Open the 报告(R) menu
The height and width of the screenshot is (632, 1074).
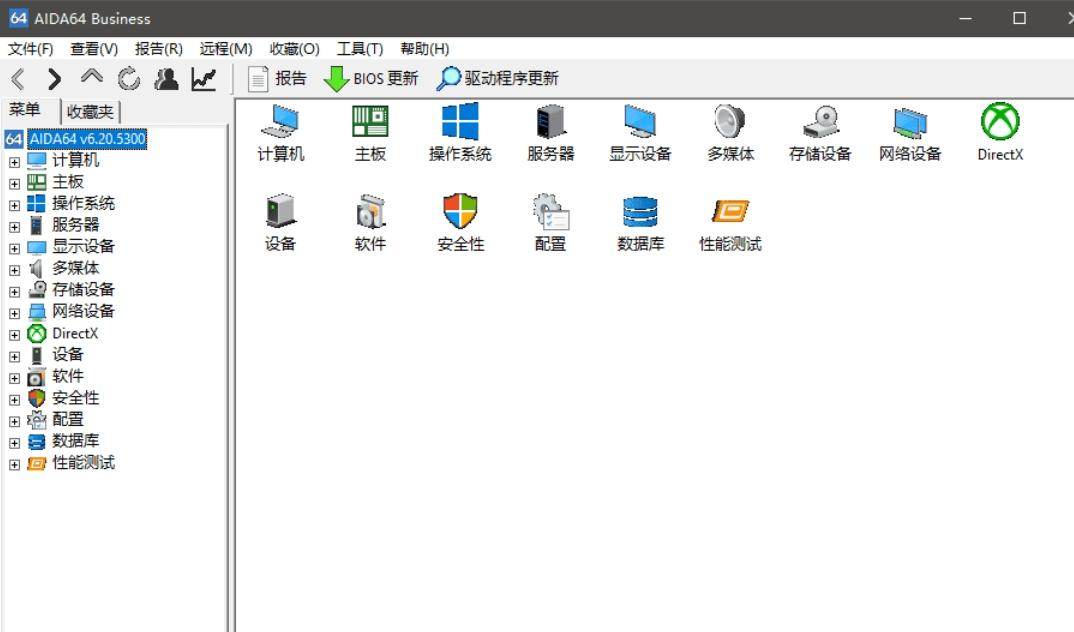coord(158,49)
